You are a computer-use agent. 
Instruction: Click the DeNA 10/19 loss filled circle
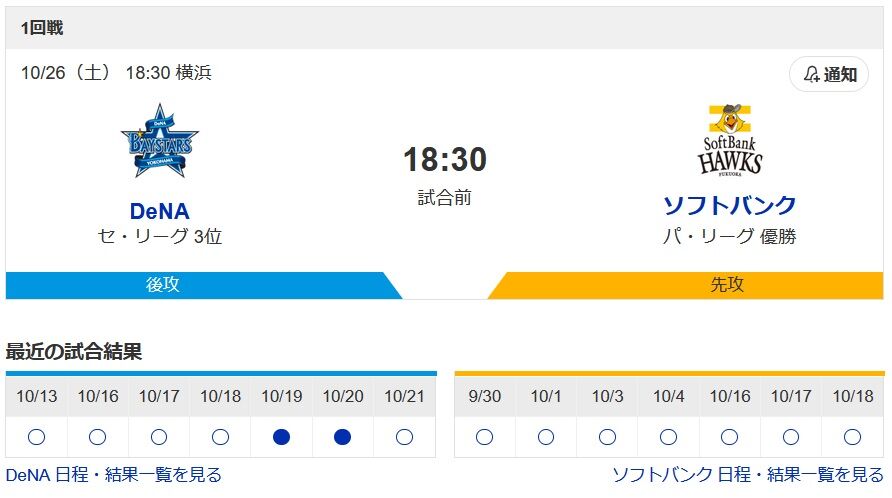[281, 437]
